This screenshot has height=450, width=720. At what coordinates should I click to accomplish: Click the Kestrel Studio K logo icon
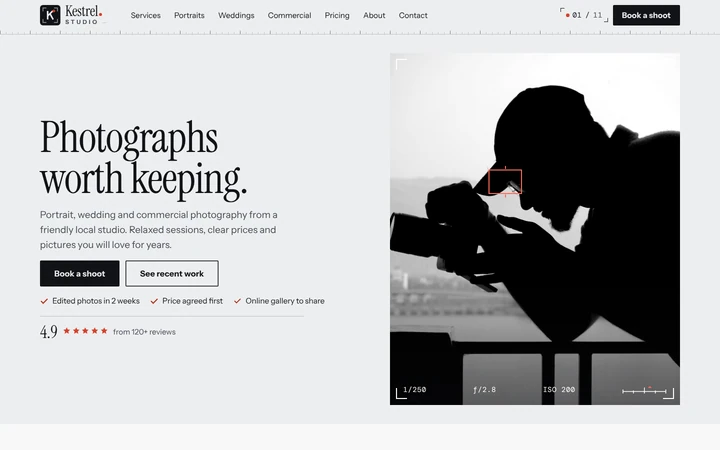tap(50, 15)
